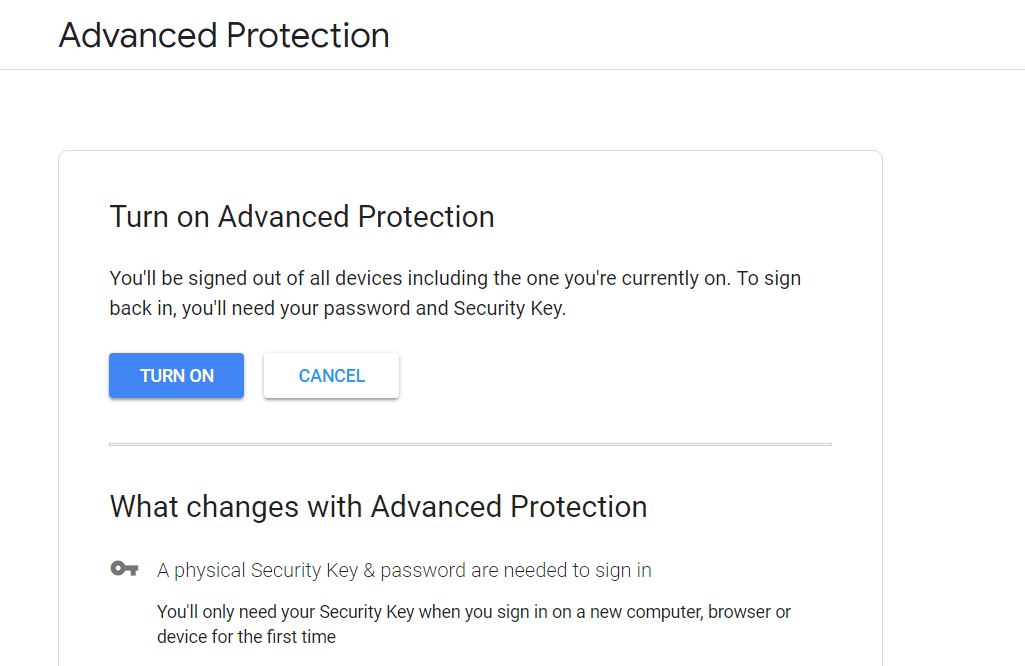Click the line "You'll only need your Security Key"
The width and height of the screenshot is (1025, 666).
473,611
